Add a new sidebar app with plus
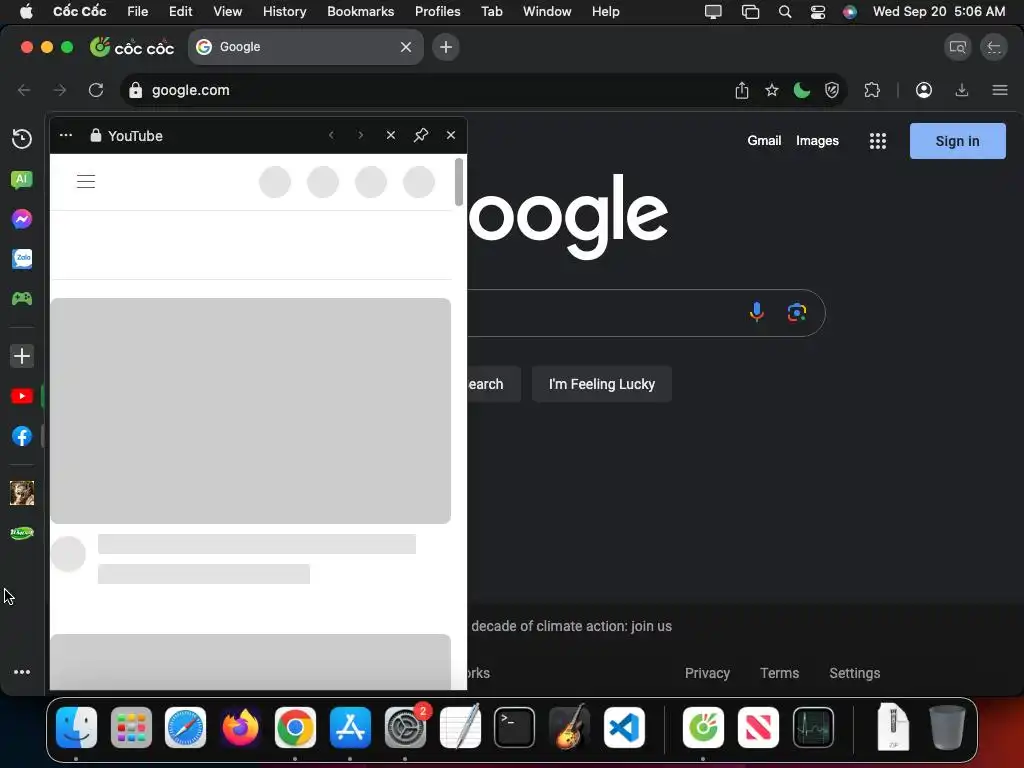The height and width of the screenshot is (768, 1024). pyautogui.click(x=22, y=356)
